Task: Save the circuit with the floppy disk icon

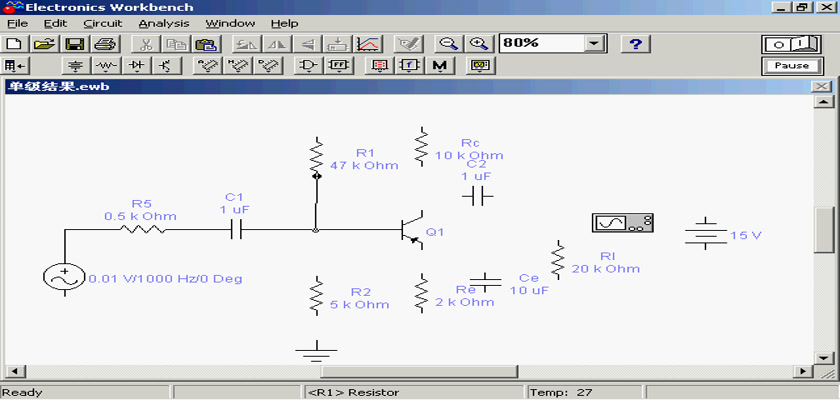Action: (x=74, y=44)
